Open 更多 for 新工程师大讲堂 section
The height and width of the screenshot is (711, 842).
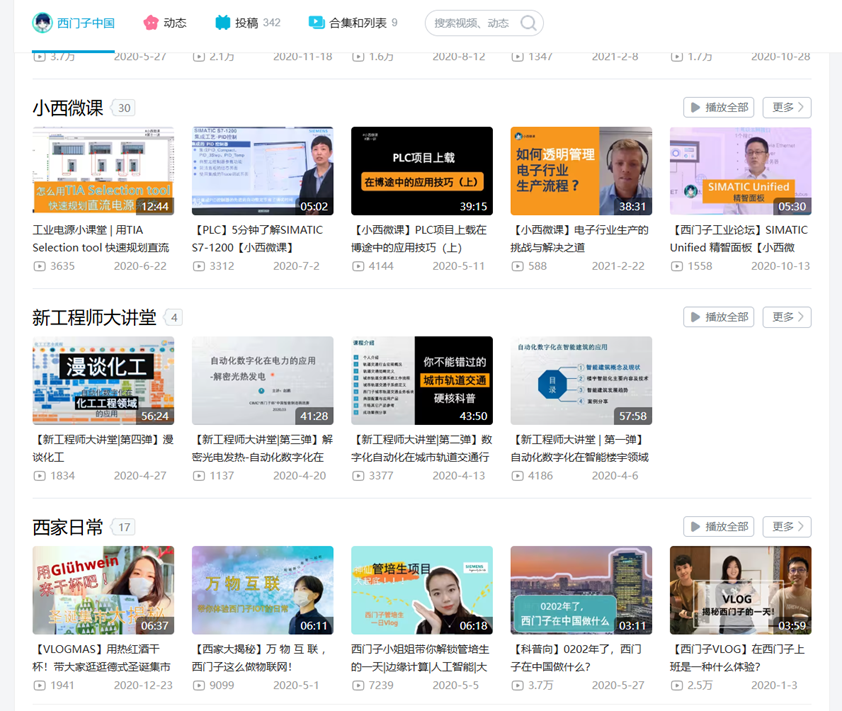click(x=788, y=317)
